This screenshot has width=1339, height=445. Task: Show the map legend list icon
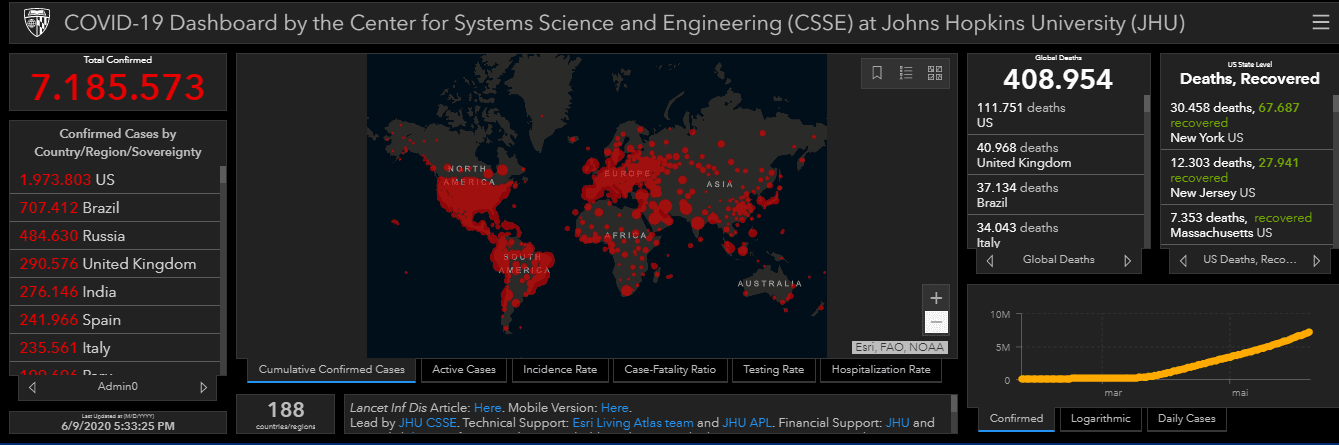906,73
